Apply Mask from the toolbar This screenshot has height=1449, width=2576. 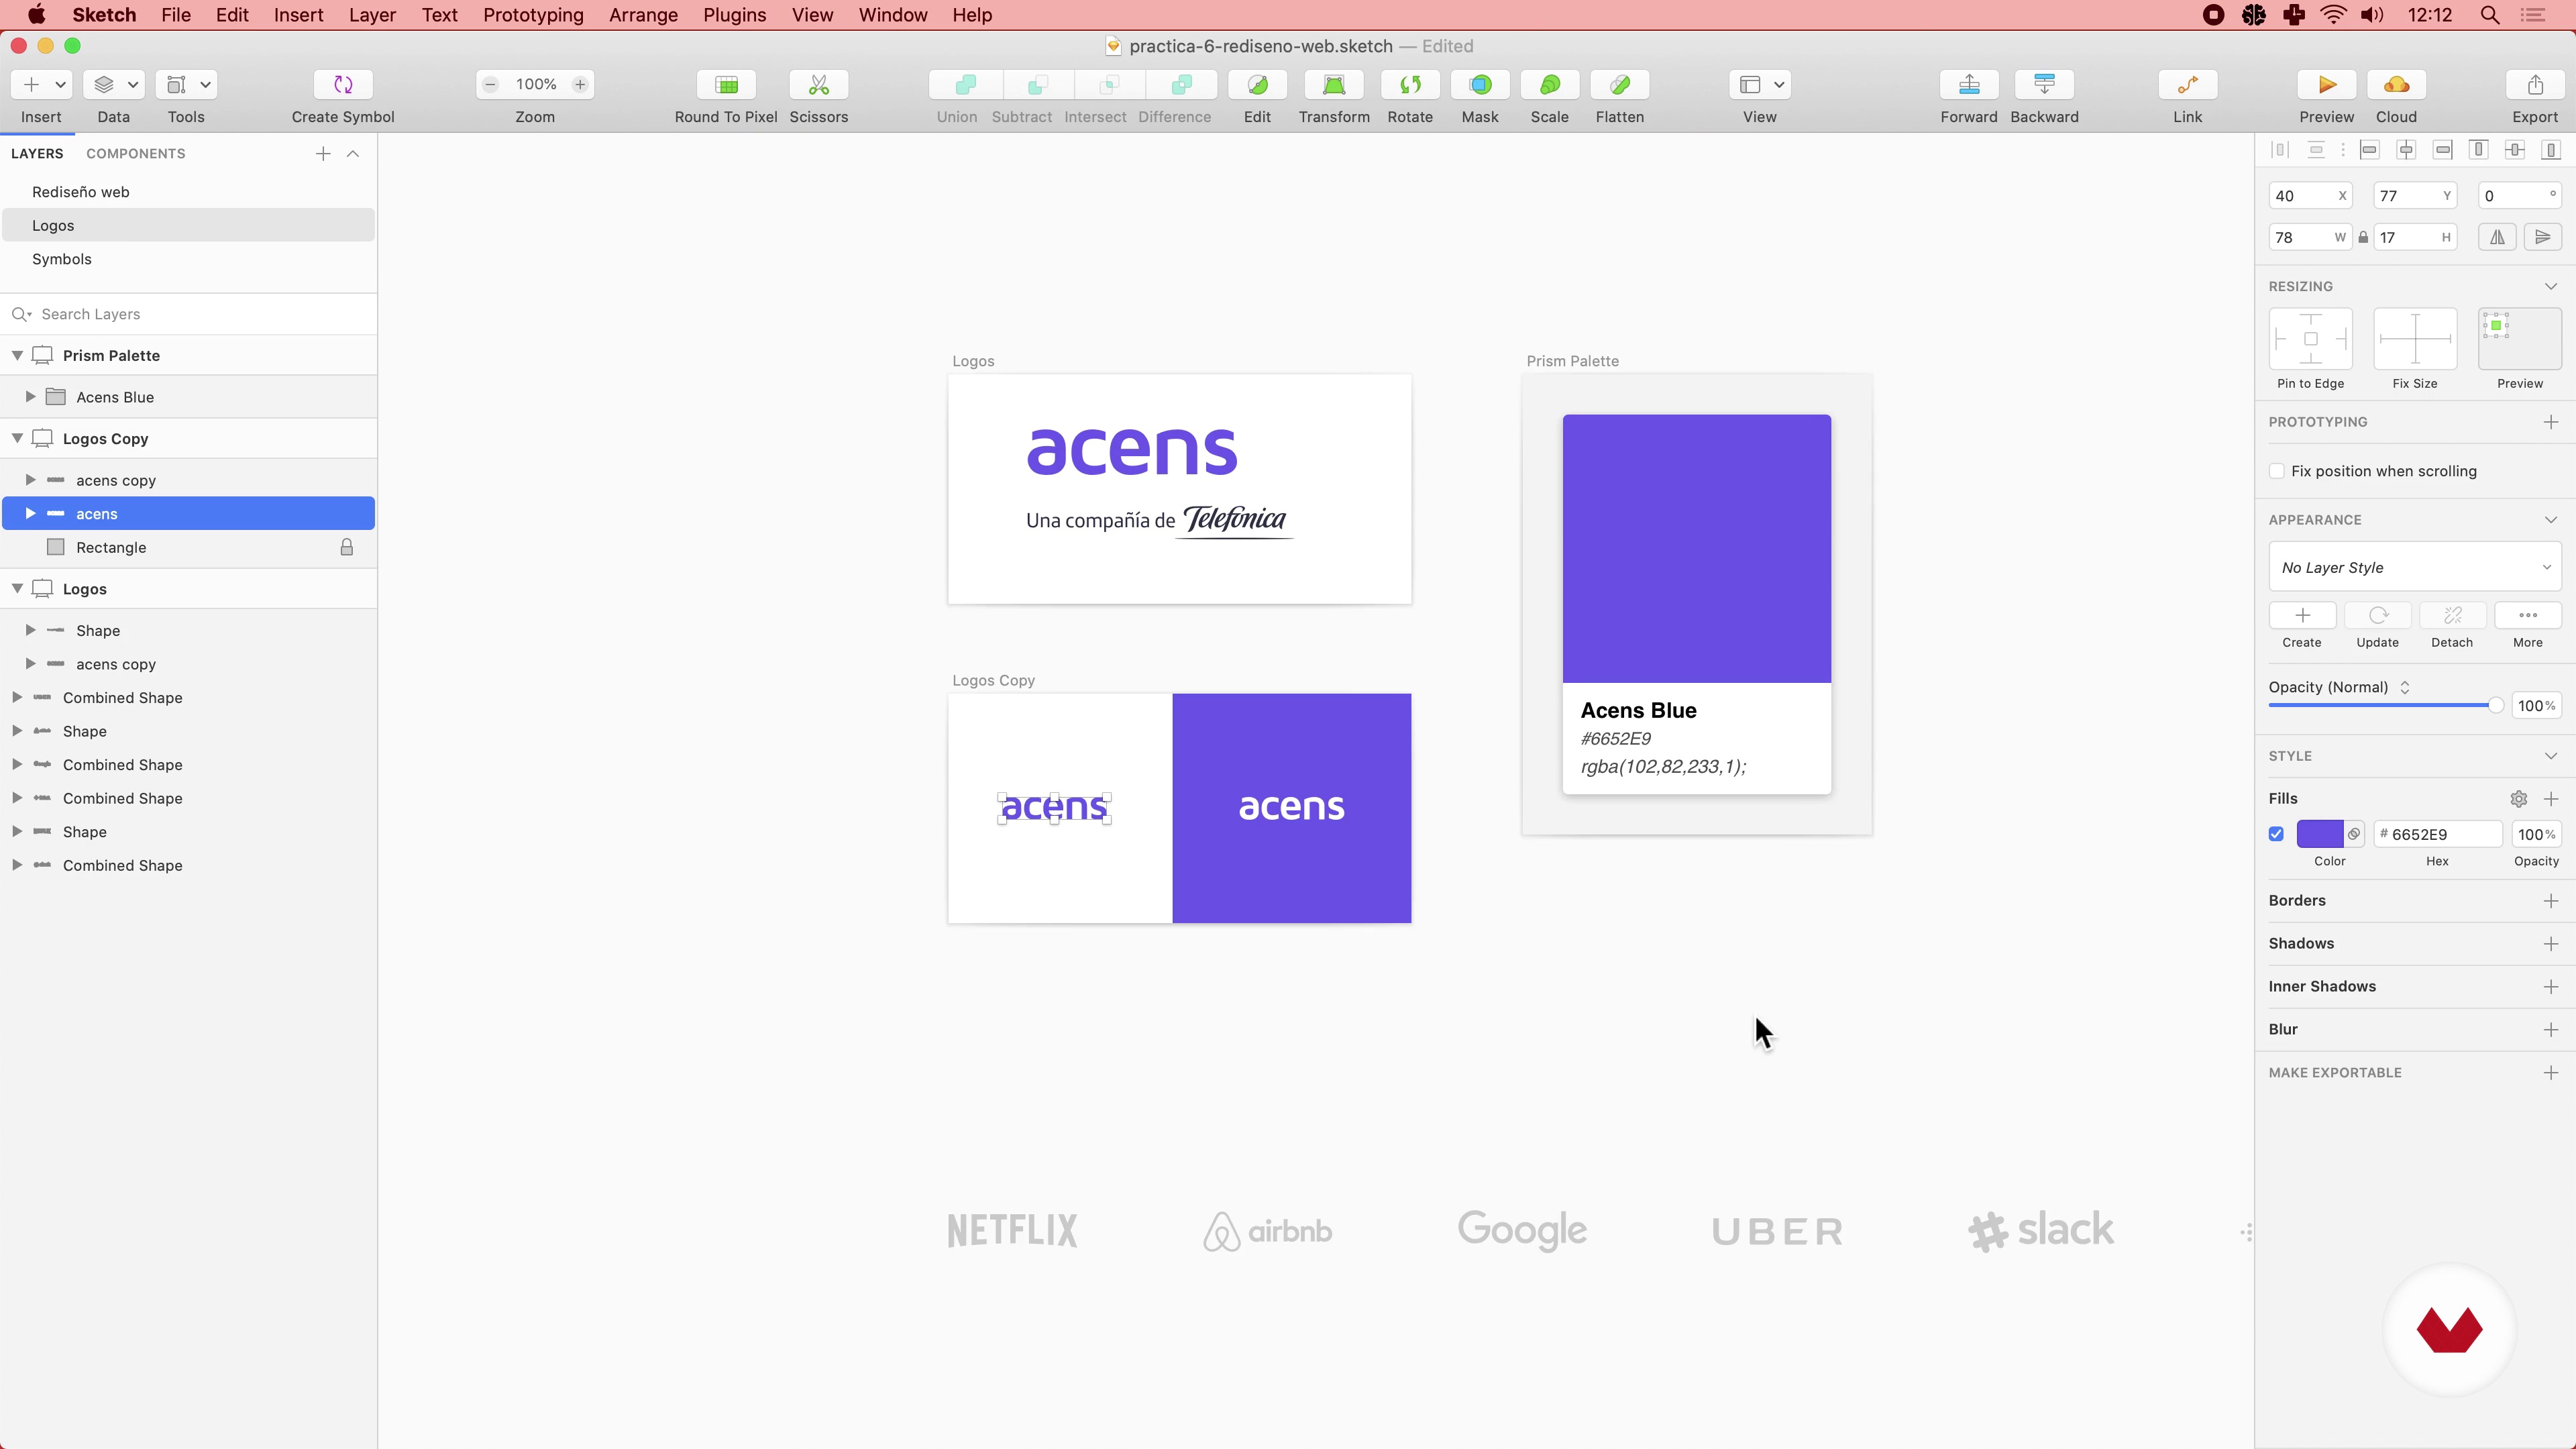pos(1480,85)
